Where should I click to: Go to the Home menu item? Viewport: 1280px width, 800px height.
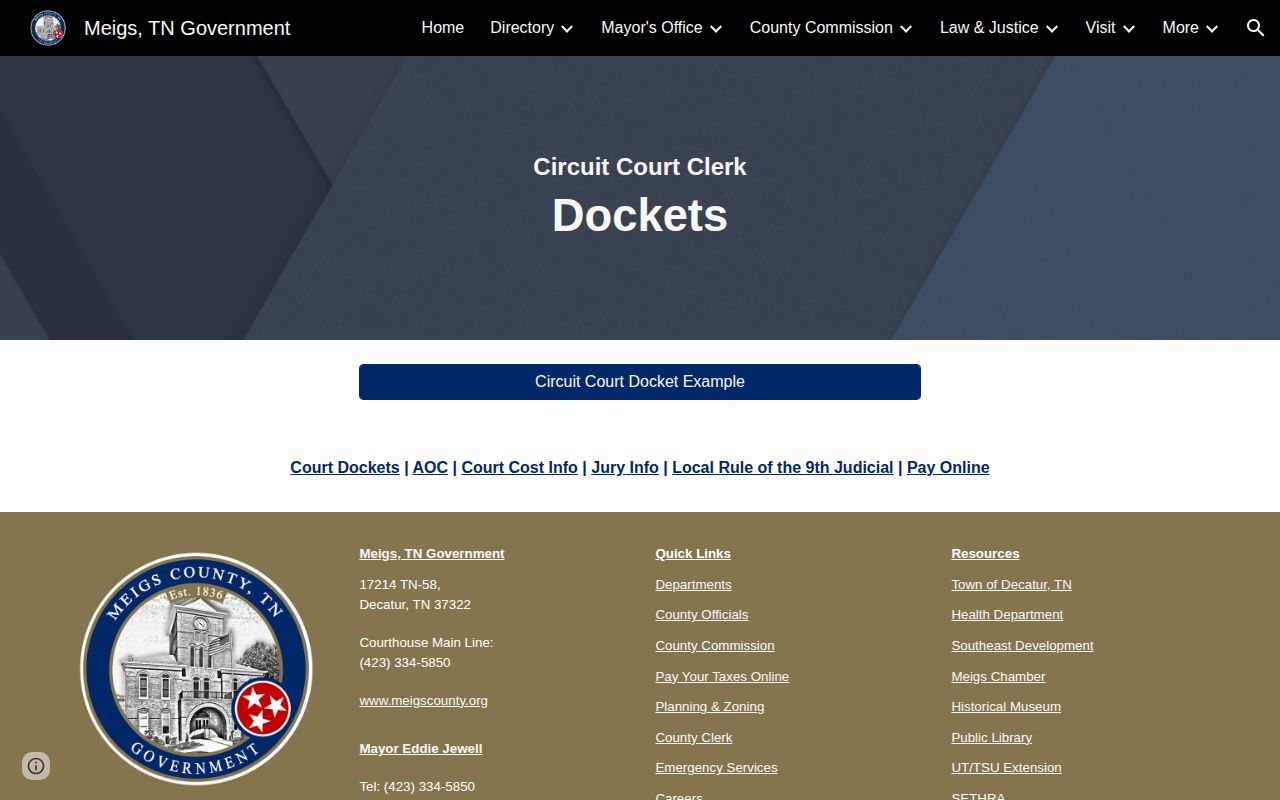point(443,28)
